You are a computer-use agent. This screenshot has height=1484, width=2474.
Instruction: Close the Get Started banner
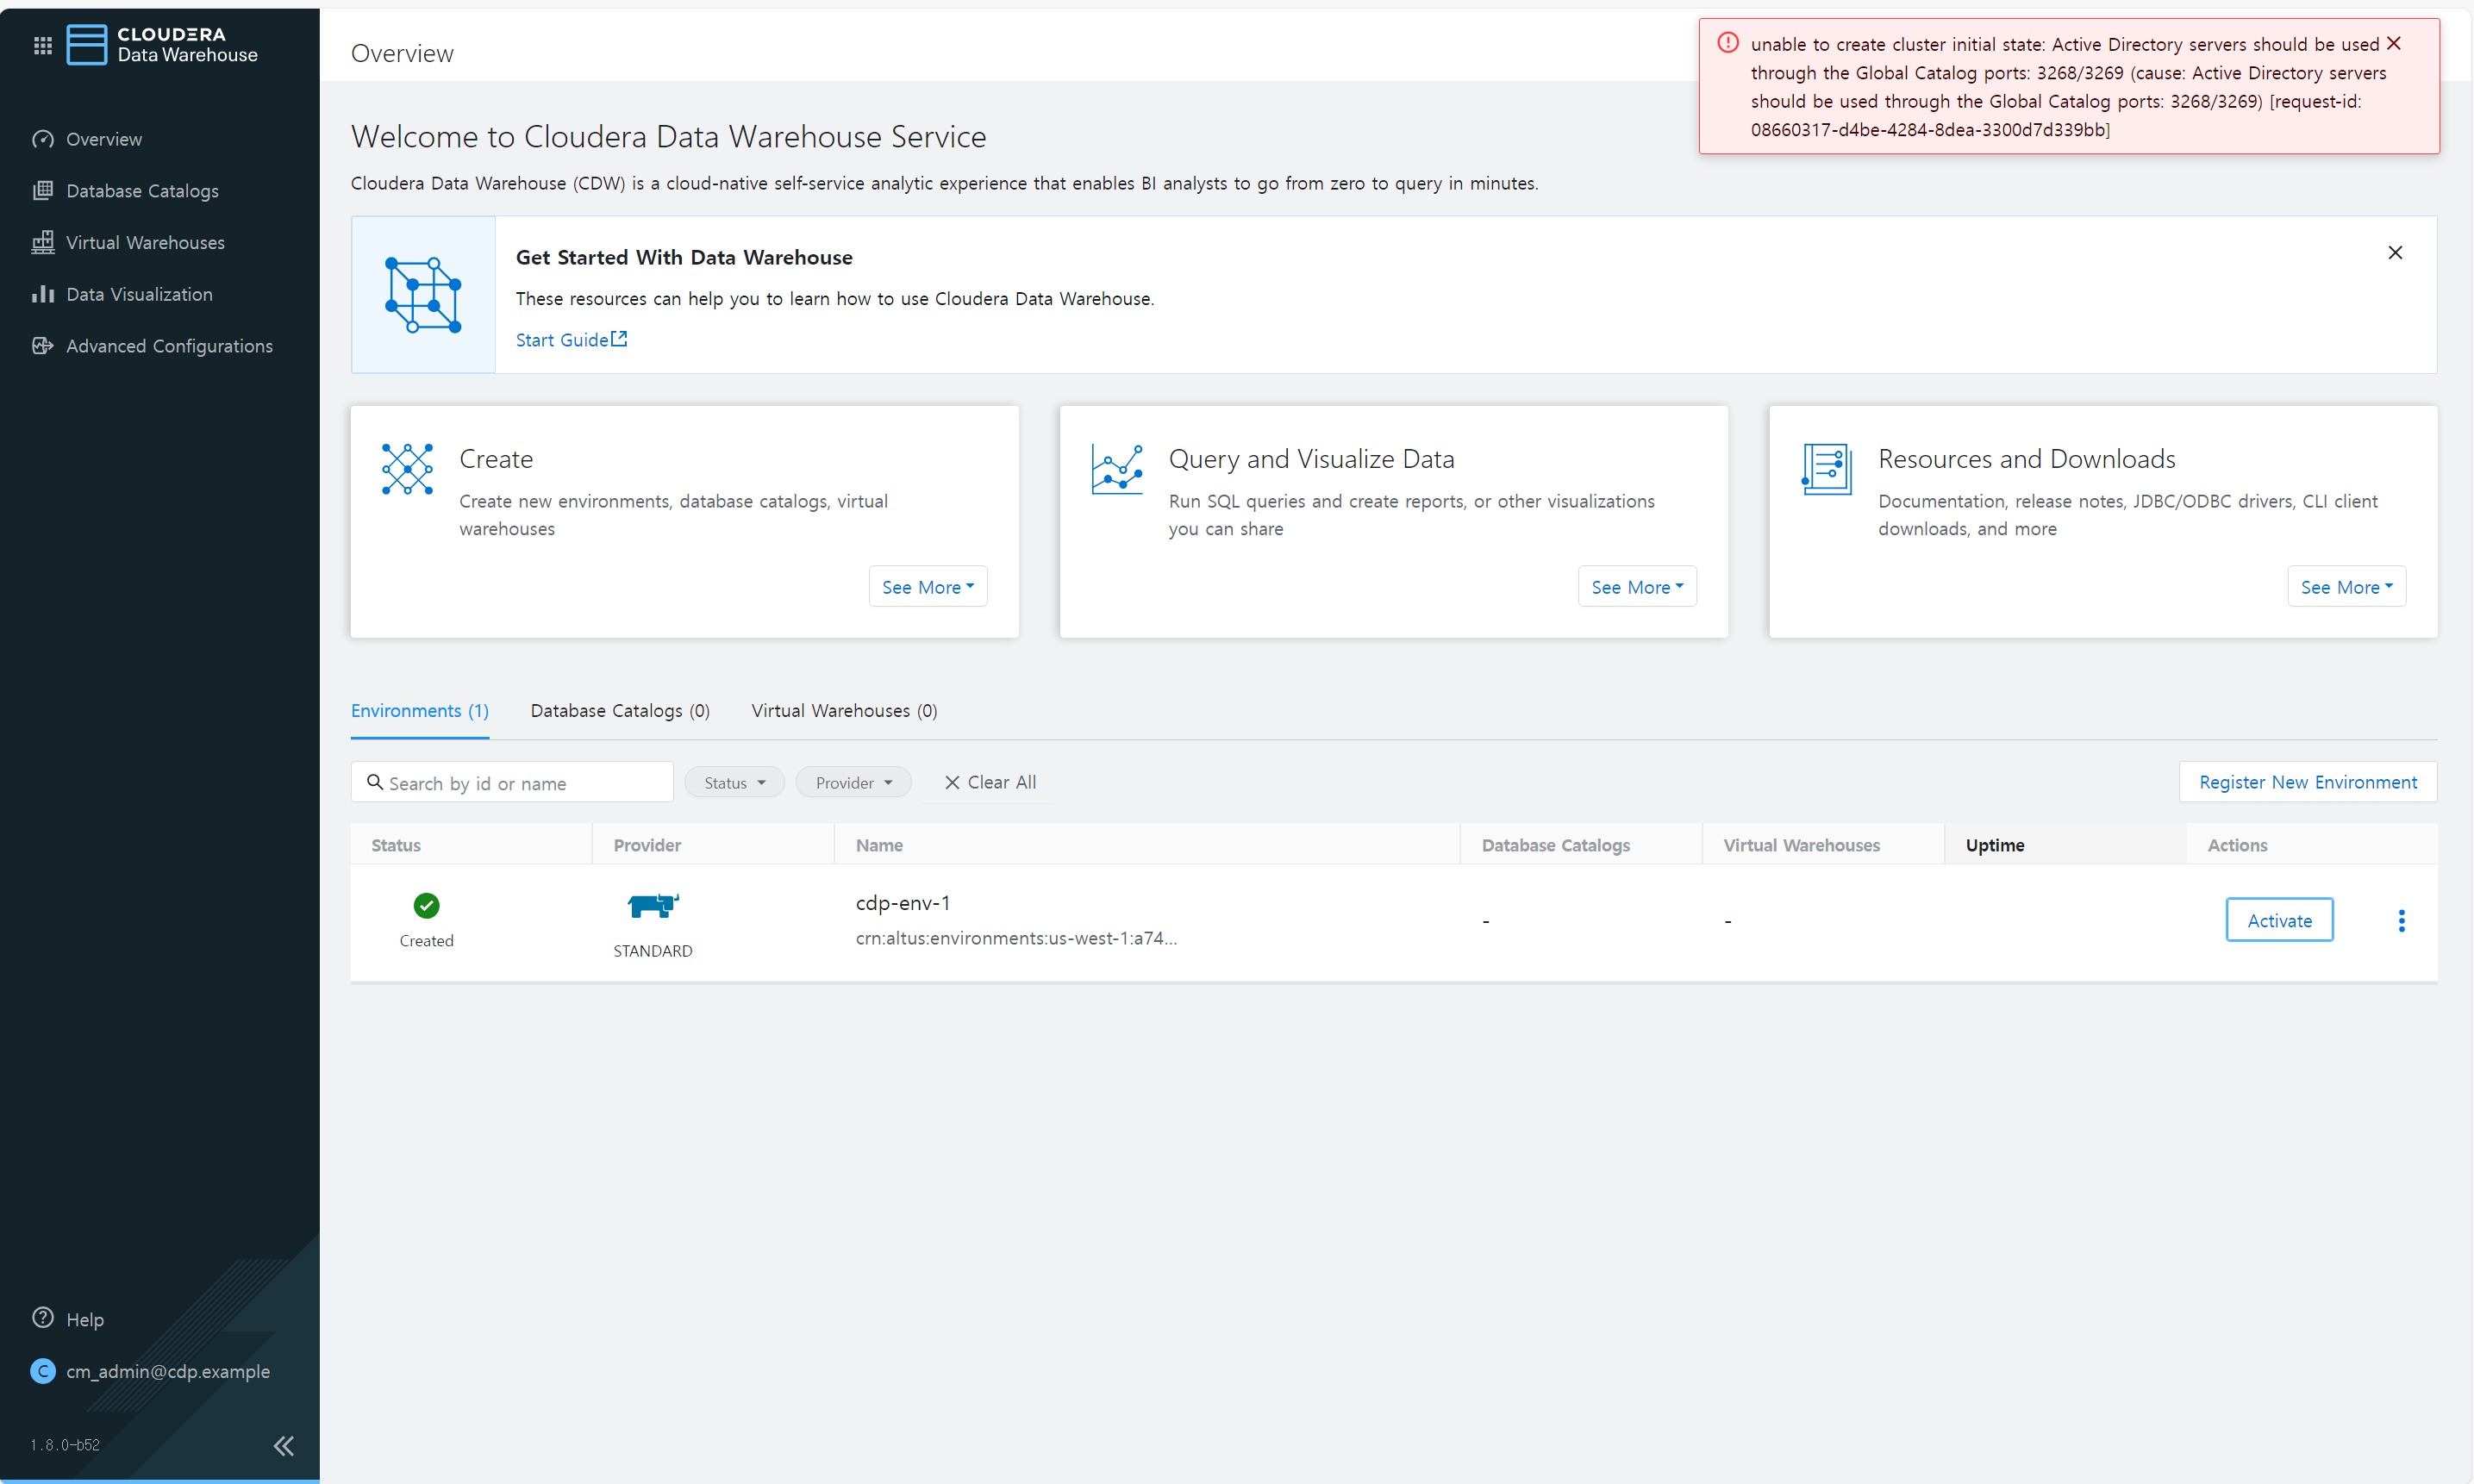pos(2394,253)
